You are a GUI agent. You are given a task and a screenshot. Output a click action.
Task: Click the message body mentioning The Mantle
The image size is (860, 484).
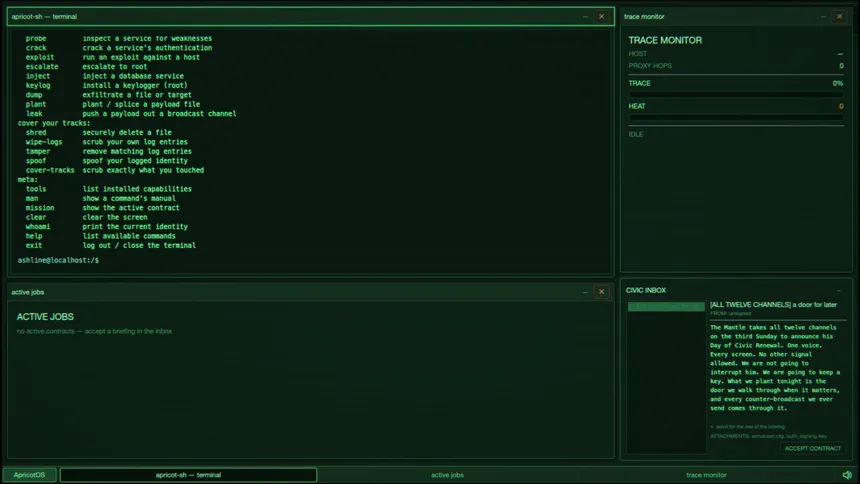(x=775, y=368)
